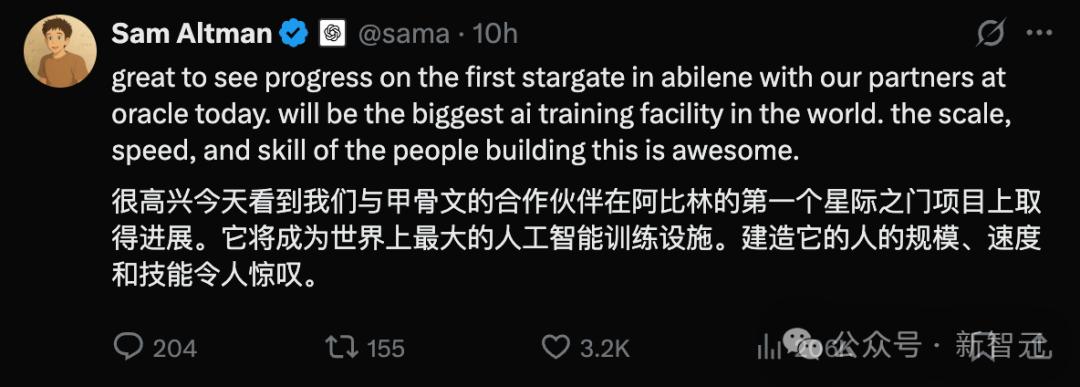Toggle the bookmark icon behind the watermark
Screen dimensions: 1080x387
coord(986,348)
